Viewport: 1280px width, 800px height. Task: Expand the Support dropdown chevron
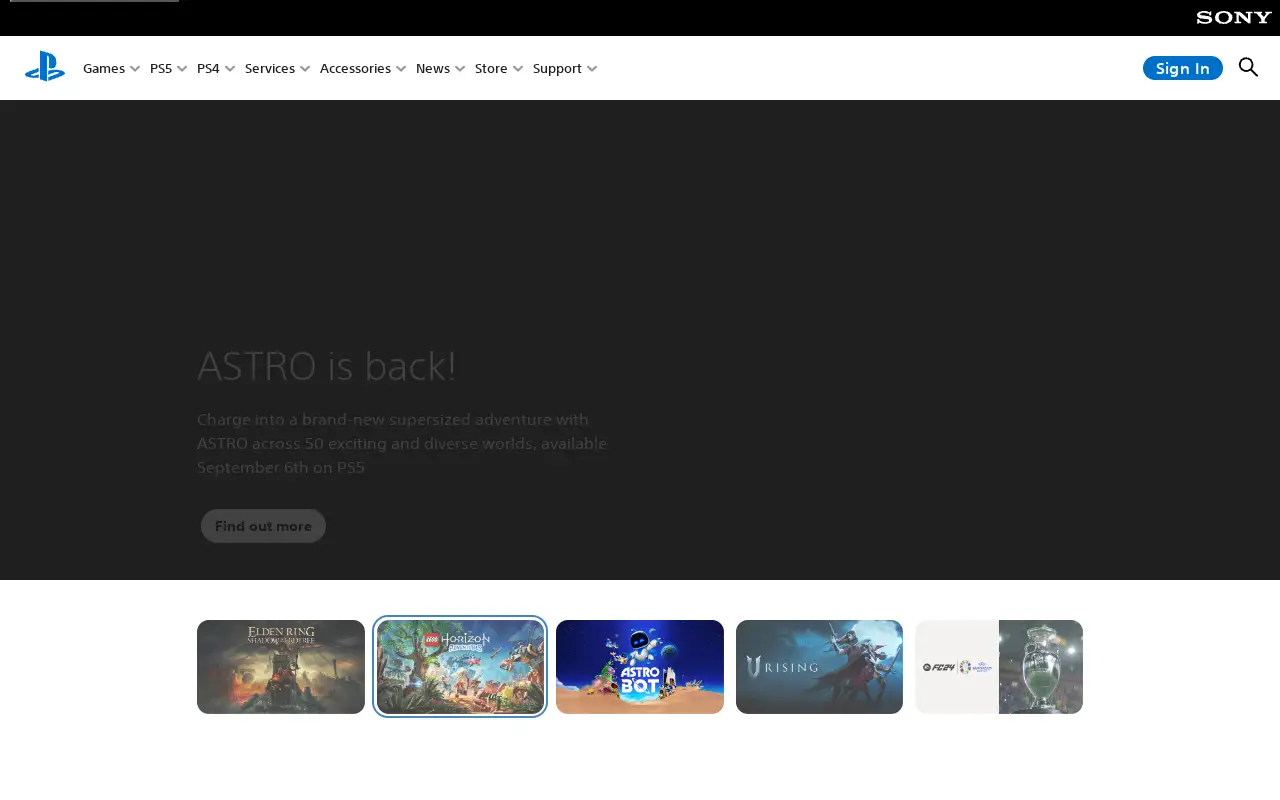[592, 68]
